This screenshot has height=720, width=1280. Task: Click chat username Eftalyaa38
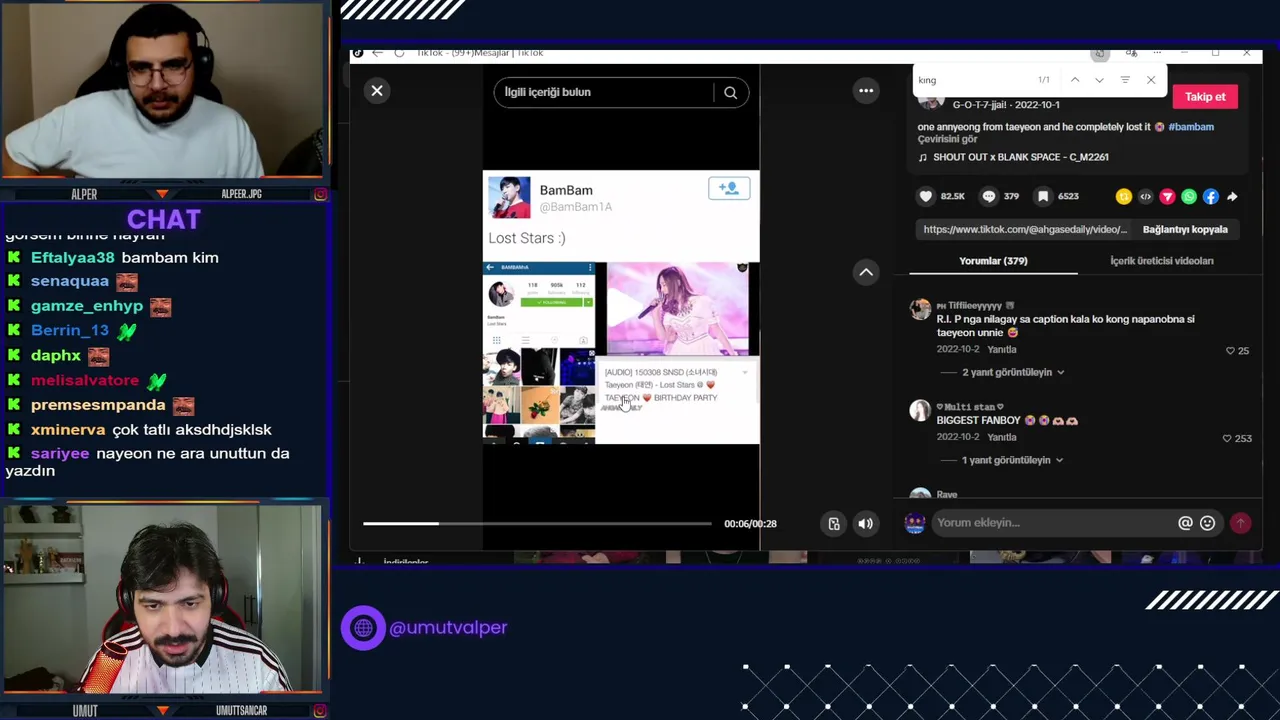pyautogui.click(x=73, y=258)
